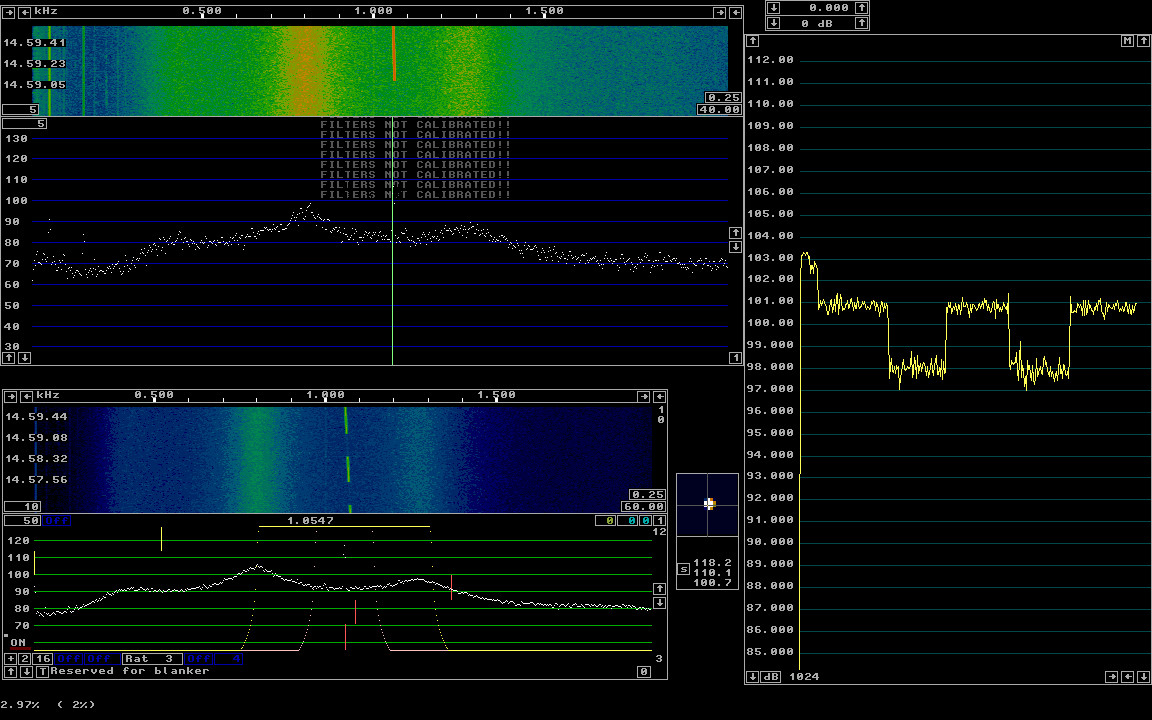This screenshot has width=1152, height=720.
Task: Increase the 0 dB value with its up arrow
Action: (861, 23)
